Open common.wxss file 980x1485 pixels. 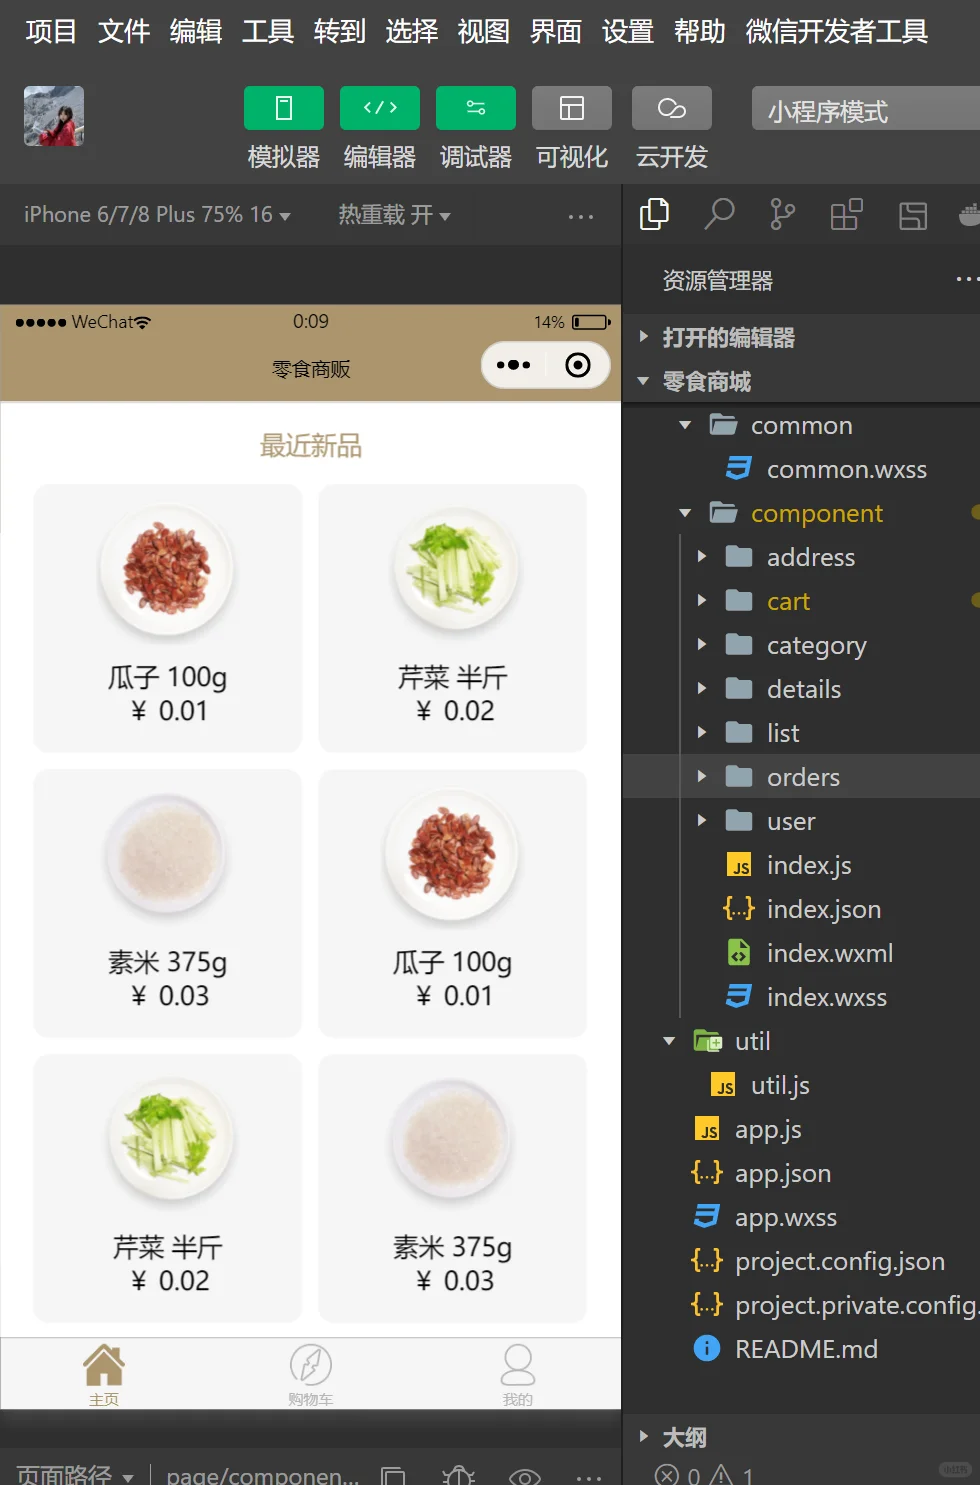801,469
